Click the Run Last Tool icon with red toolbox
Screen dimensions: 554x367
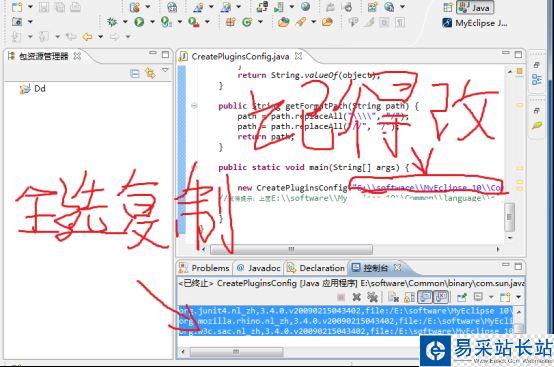click(x=194, y=22)
